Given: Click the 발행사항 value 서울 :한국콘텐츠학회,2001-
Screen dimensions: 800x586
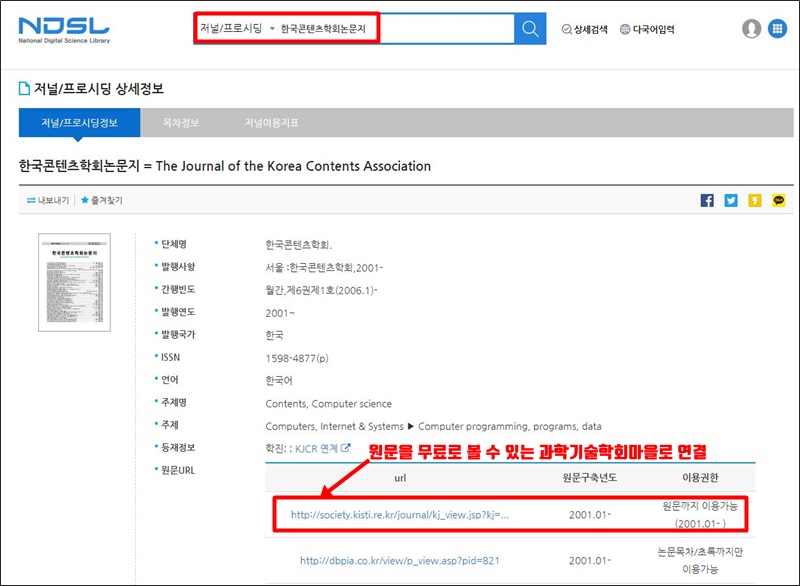Looking at the screenshot, I should (324, 268).
